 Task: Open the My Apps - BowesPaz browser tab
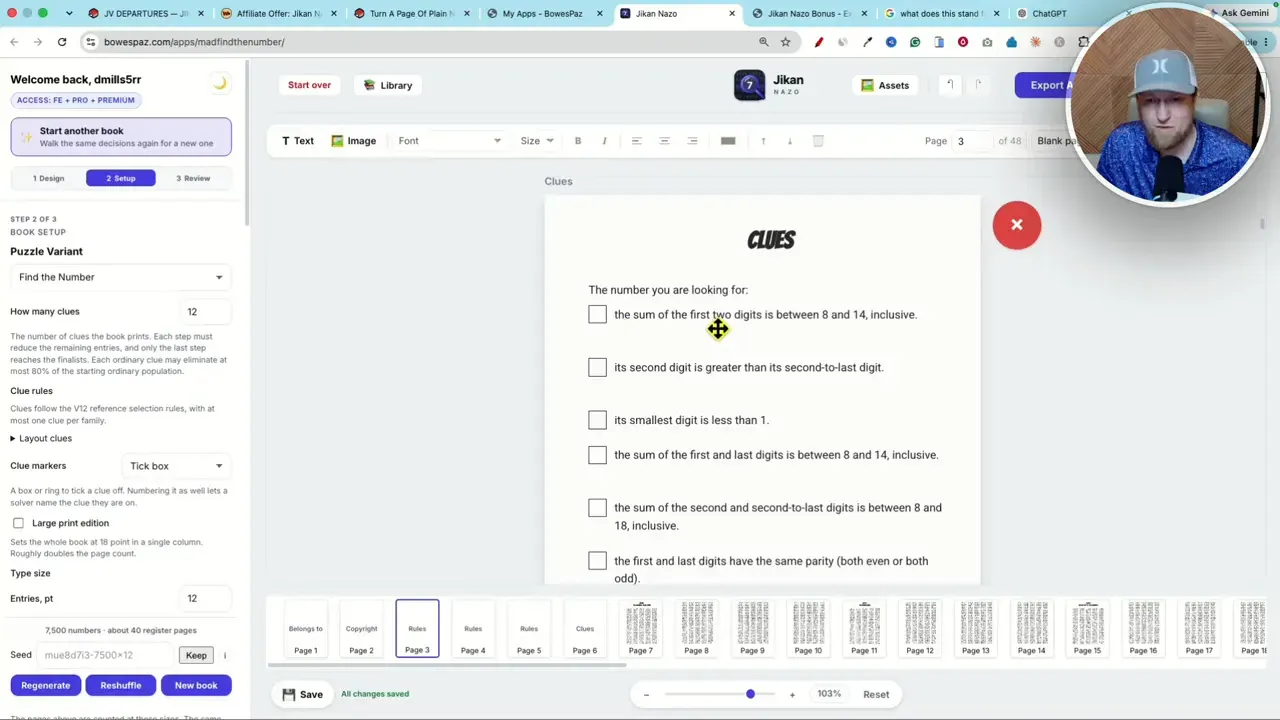pos(541,14)
